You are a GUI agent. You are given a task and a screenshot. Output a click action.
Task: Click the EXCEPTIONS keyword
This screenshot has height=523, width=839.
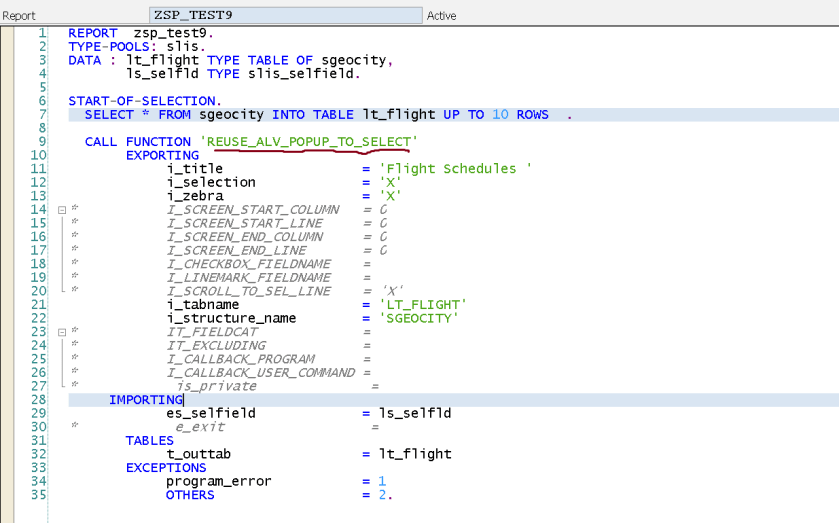coord(166,468)
